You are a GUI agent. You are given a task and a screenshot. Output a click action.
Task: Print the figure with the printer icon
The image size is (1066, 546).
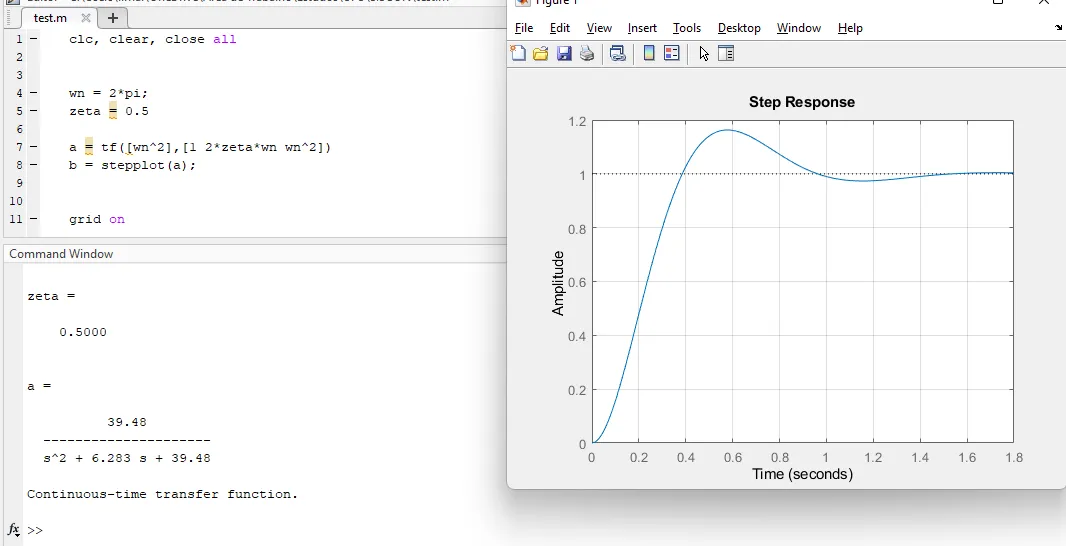tap(587, 54)
